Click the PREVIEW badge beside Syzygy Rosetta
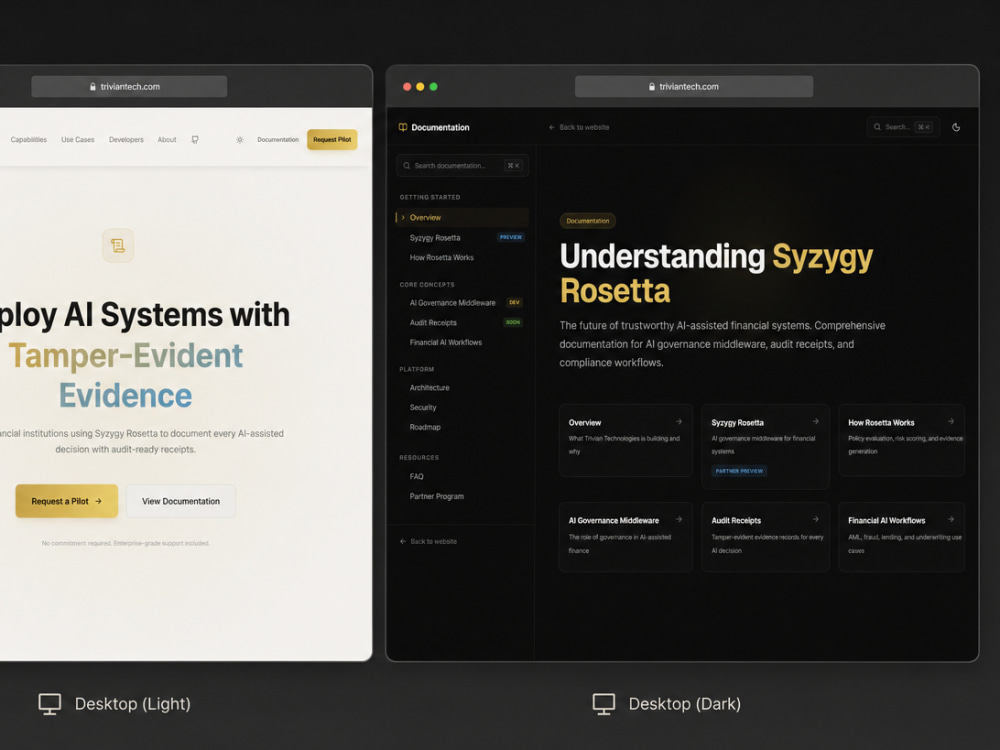 point(510,237)
